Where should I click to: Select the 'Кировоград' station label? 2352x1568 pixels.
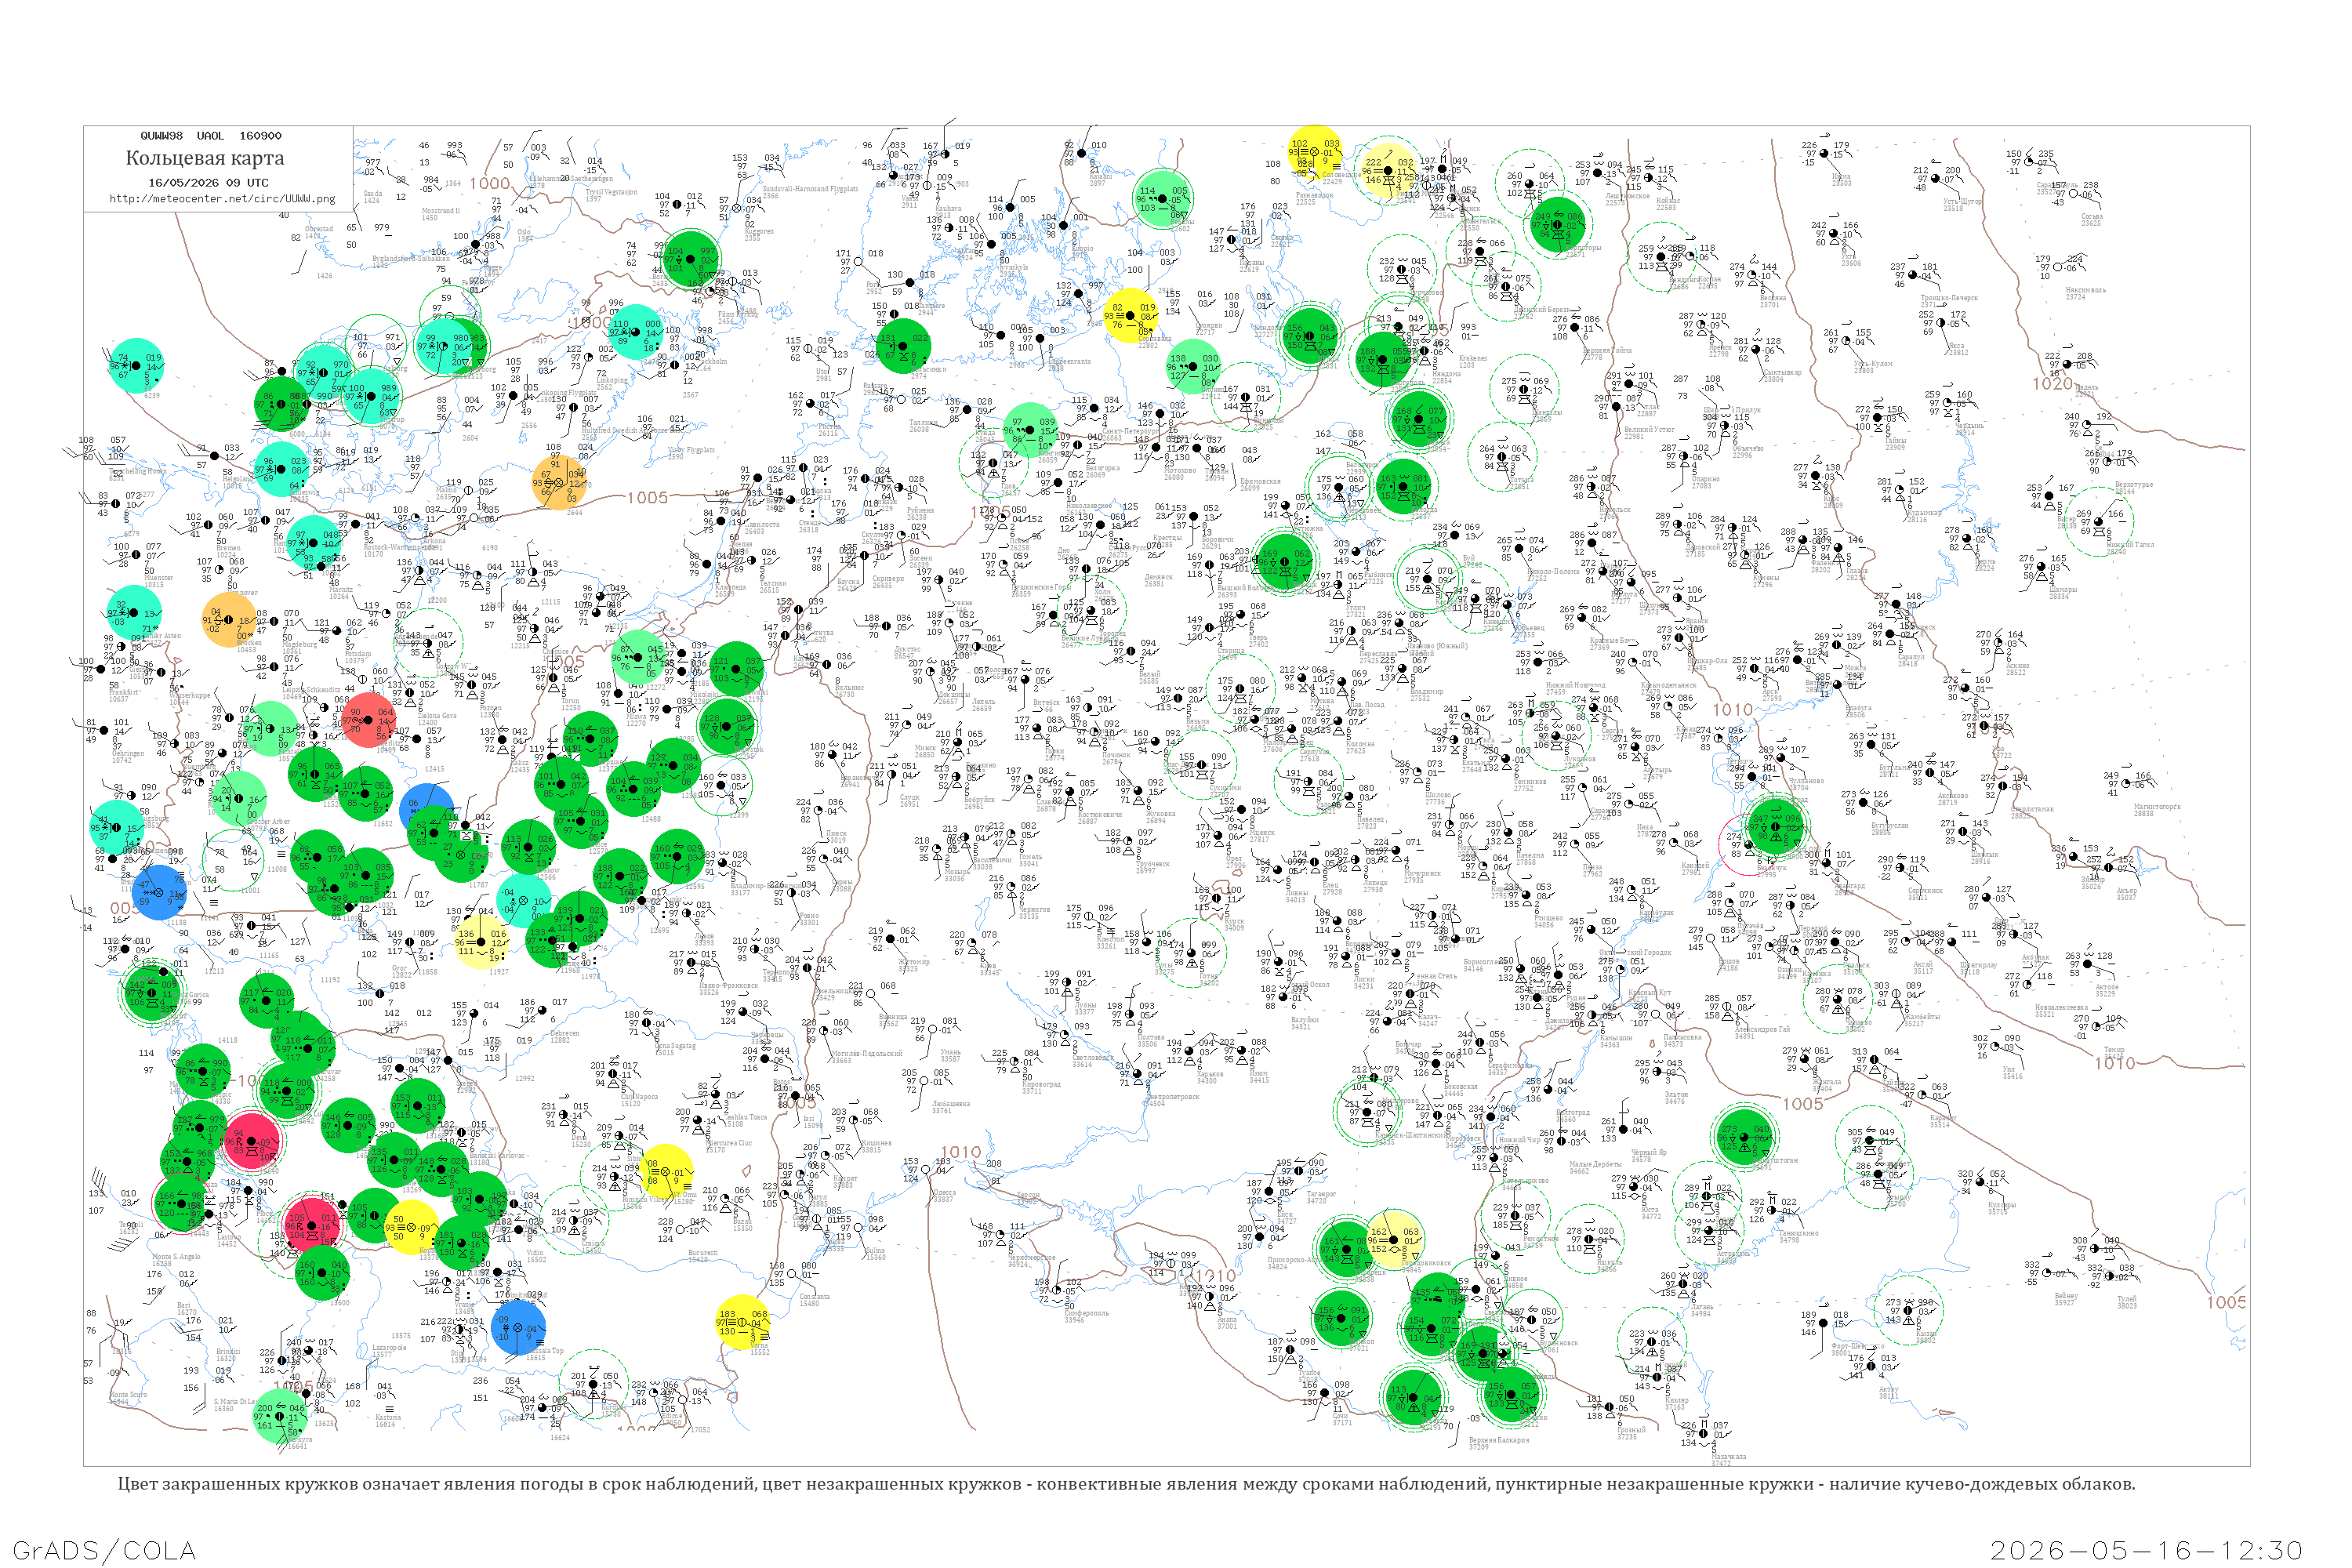tap(1041, 1084)
